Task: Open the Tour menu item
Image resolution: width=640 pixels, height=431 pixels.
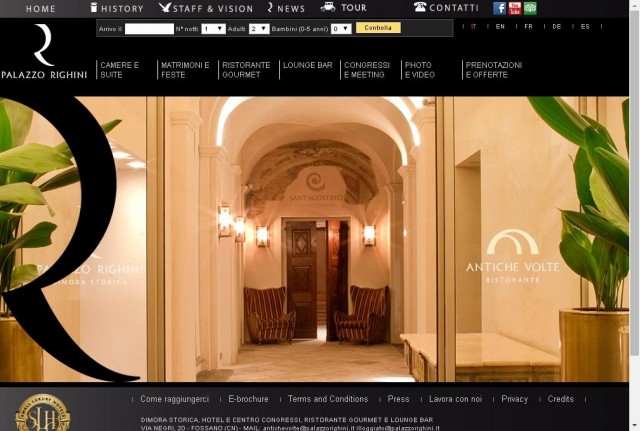Action: pos(353,8)
